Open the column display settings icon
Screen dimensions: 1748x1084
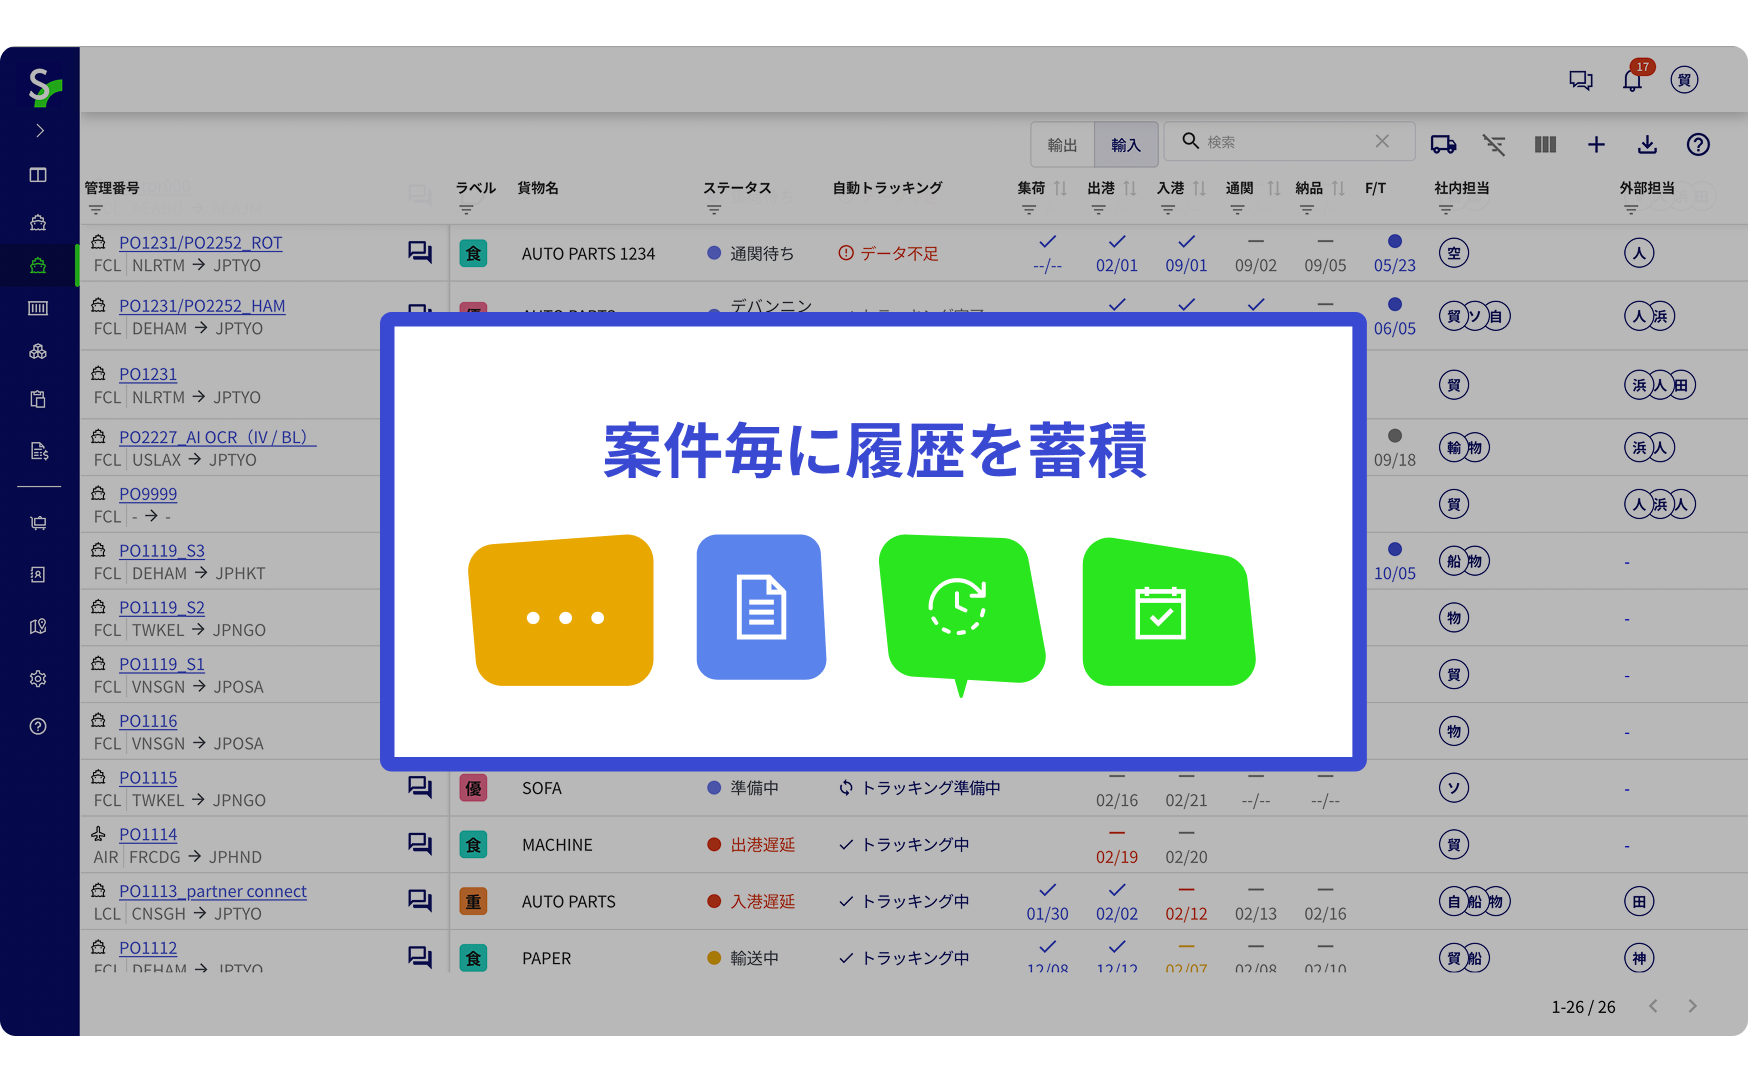pyautogui.click(x=1545, y=145)
